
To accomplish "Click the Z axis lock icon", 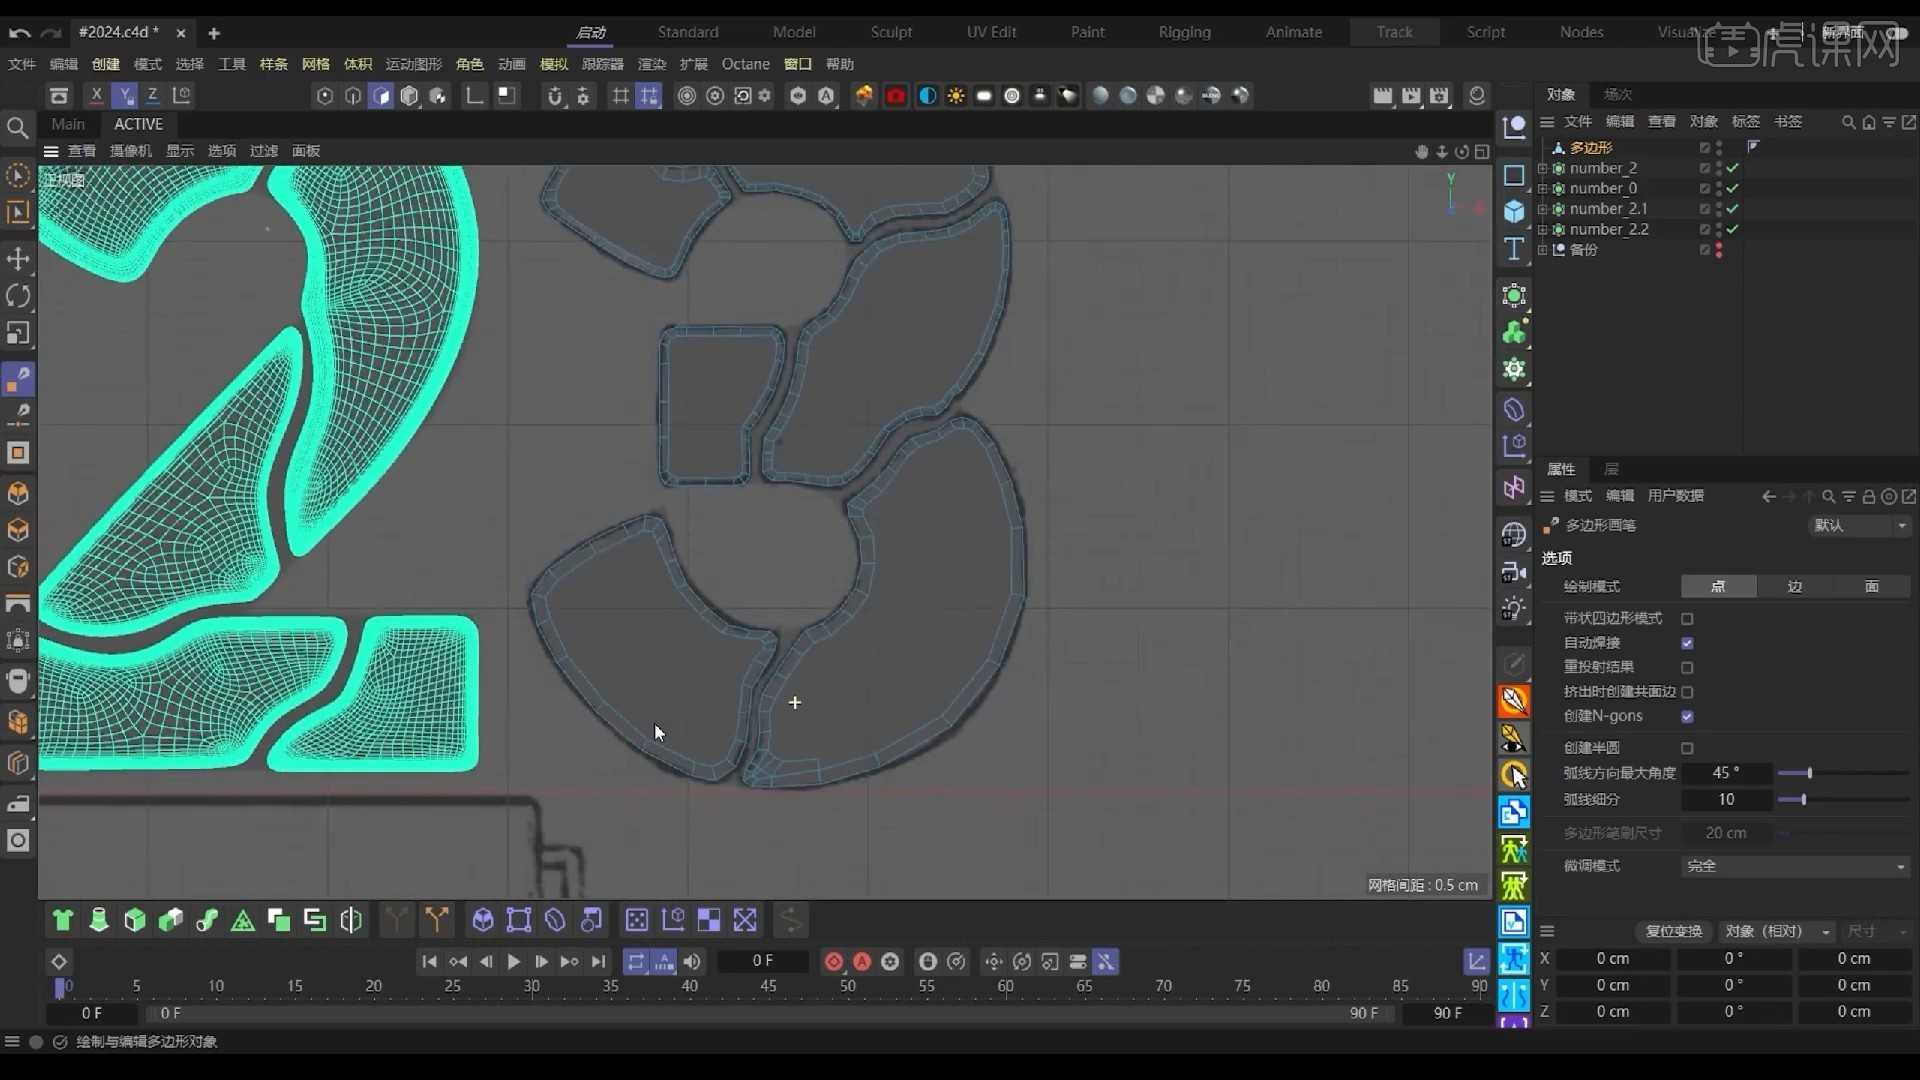I will pyautogui.click(x=152, y=95).
